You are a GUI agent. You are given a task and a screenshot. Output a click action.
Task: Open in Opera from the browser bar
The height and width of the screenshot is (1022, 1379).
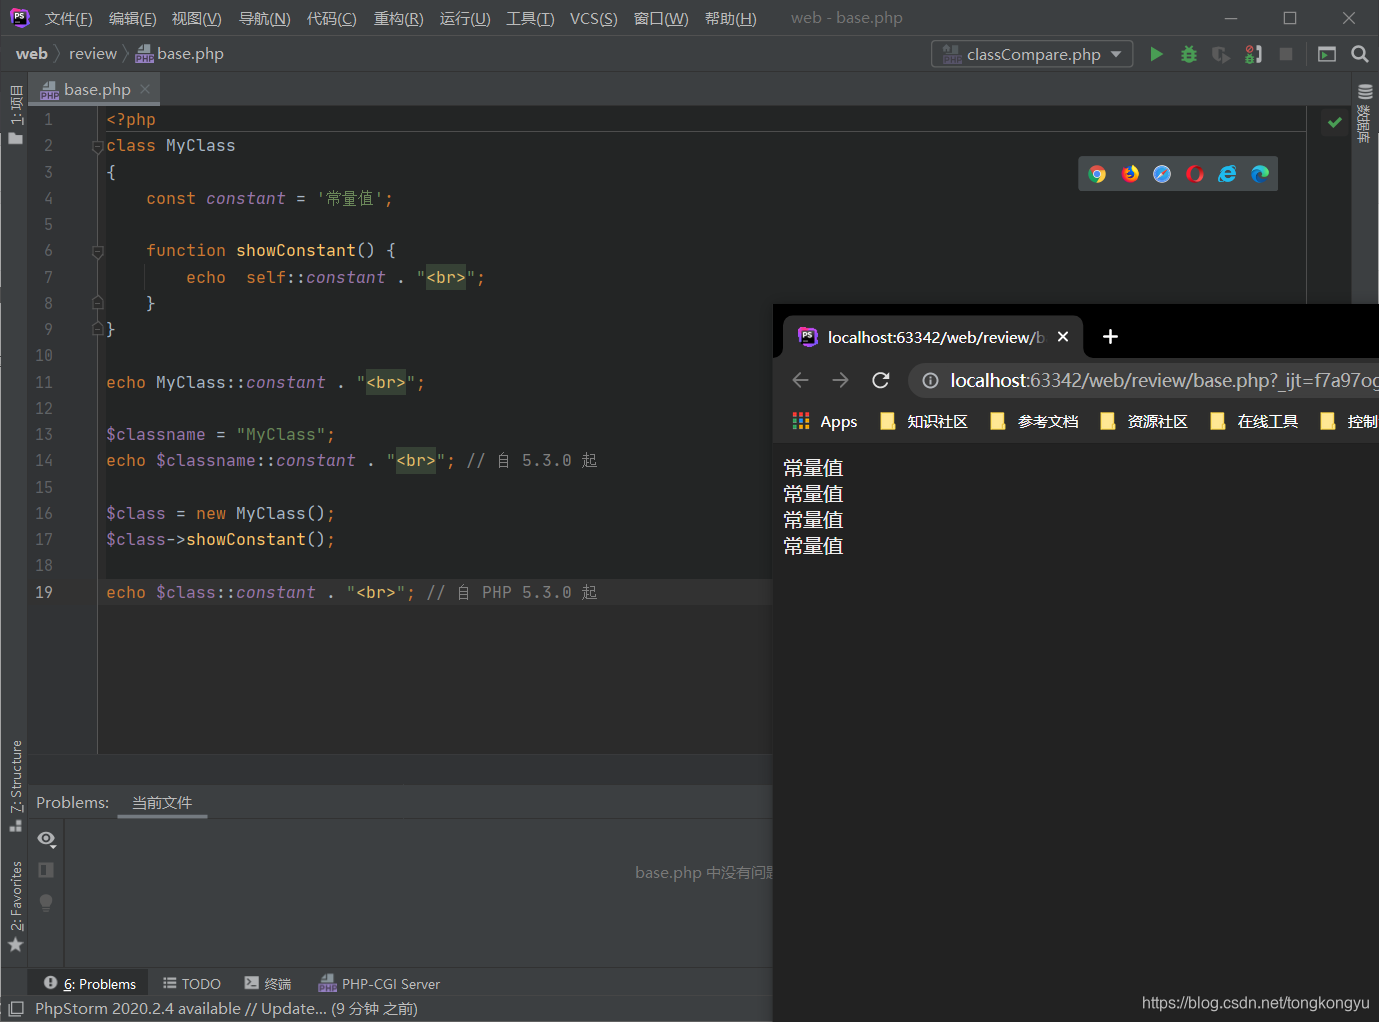pyautogui.click(x=1195, y=174)
